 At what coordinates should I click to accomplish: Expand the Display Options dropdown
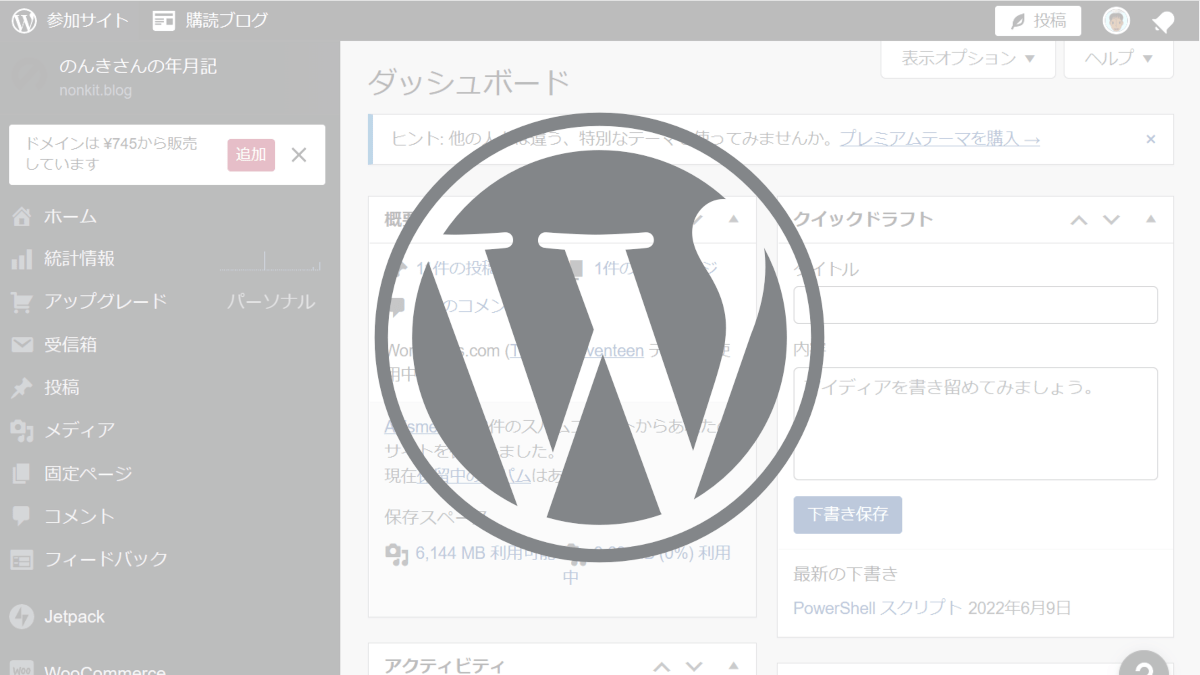967,58
